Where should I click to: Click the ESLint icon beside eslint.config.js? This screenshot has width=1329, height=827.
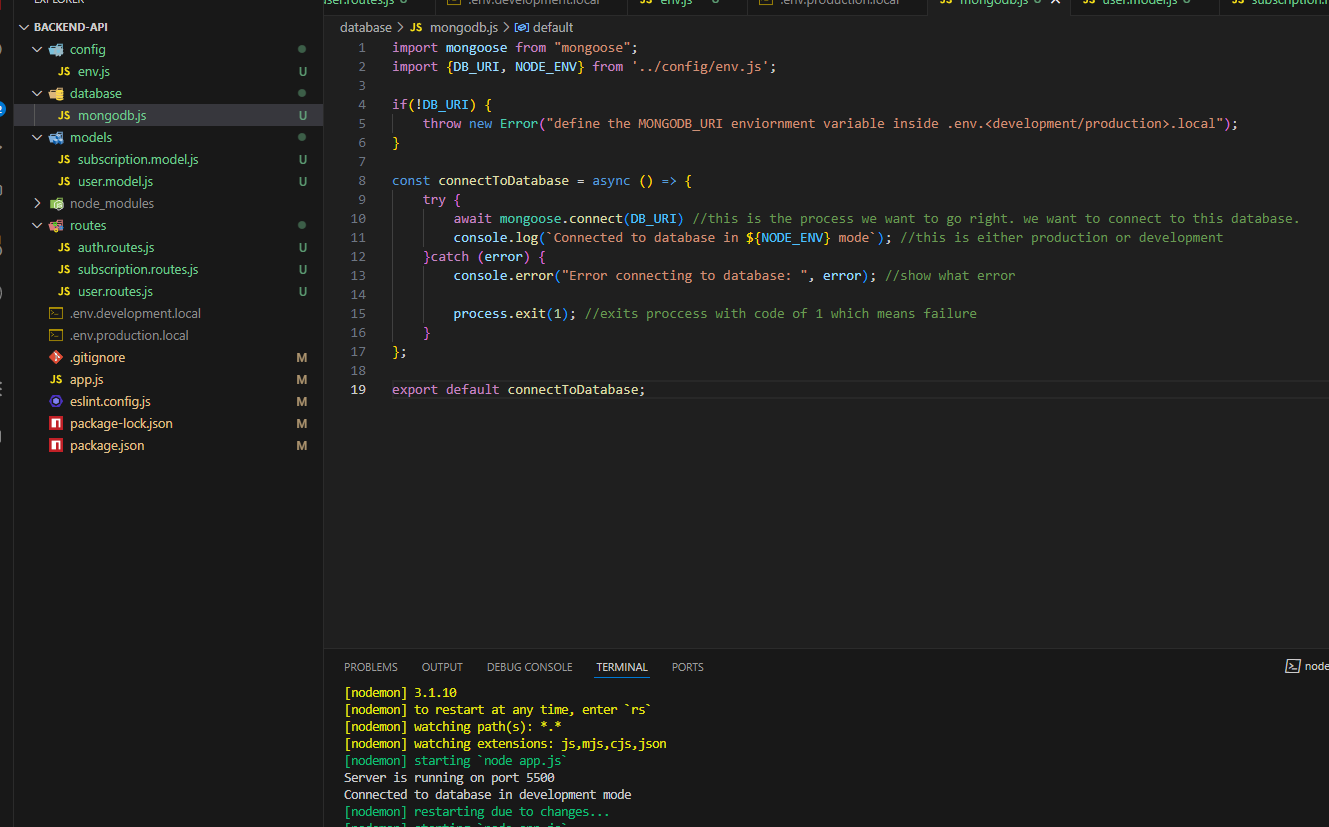(x=56, y=401)
